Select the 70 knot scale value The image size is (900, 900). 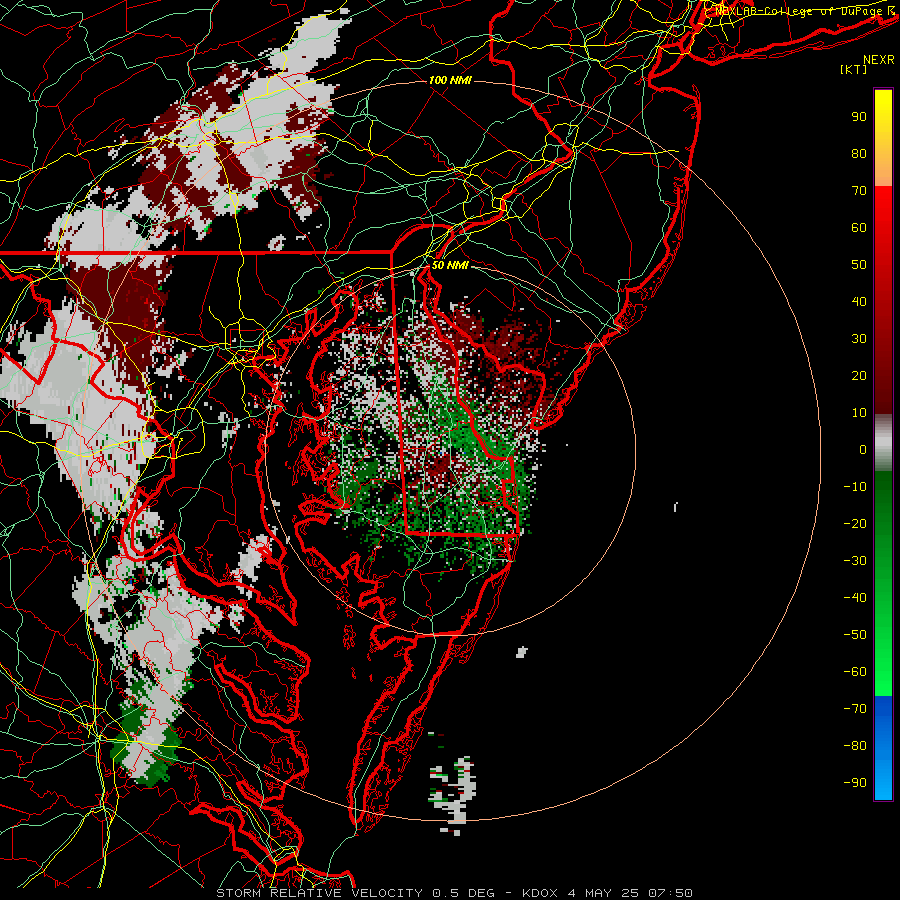tap(859, 191)
